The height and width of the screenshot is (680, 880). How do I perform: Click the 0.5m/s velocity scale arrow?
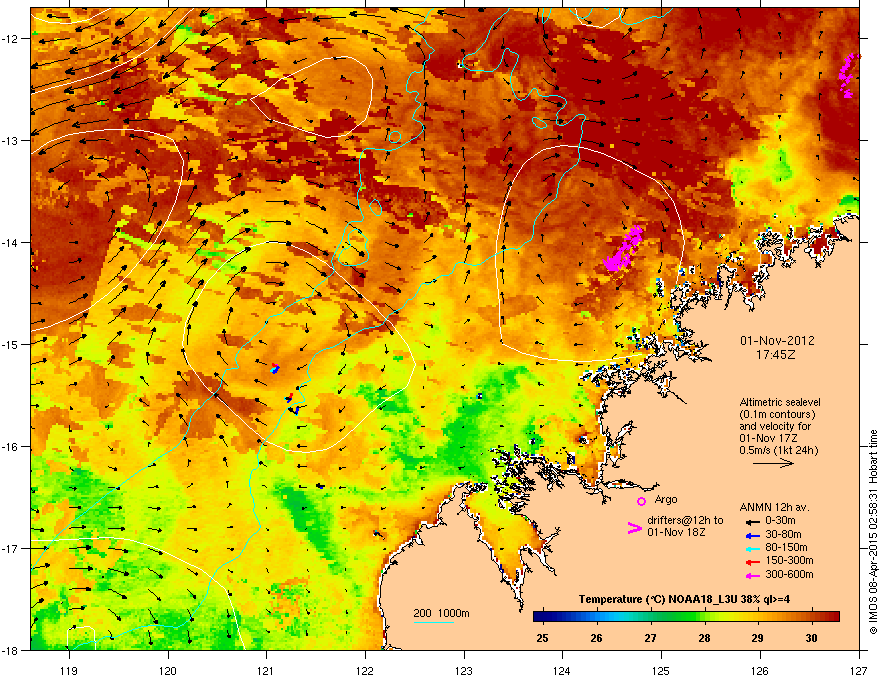(x=773, y=463)
